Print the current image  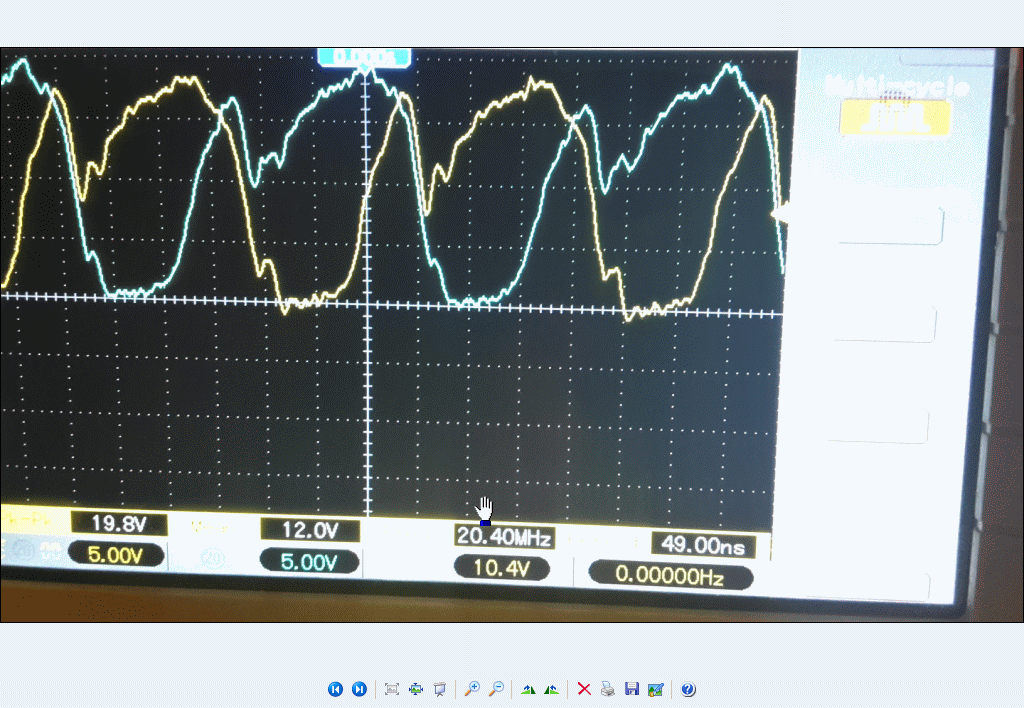(x=608, y=689)
